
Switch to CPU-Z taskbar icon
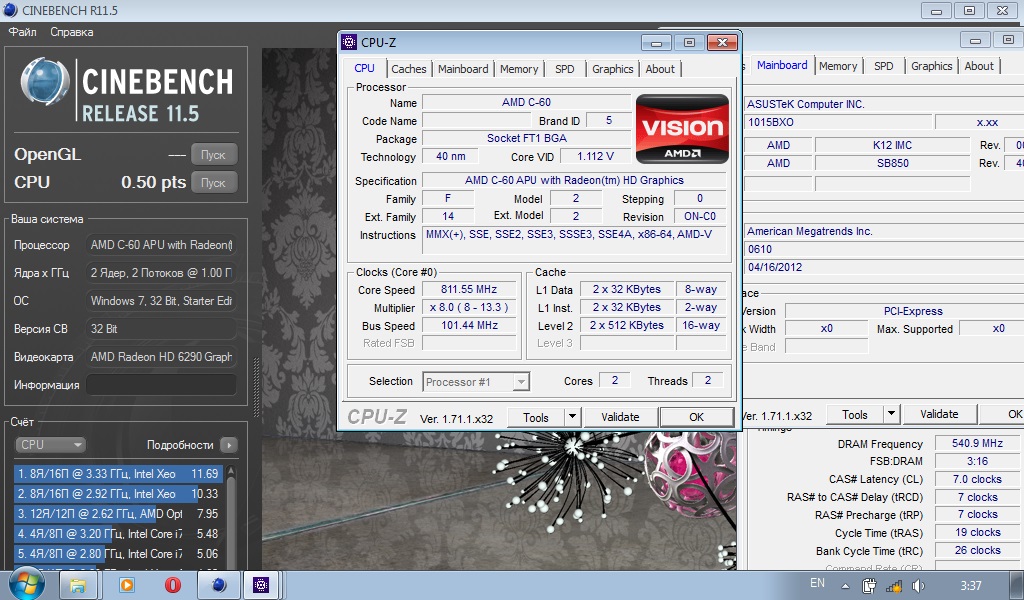[261, 585]
